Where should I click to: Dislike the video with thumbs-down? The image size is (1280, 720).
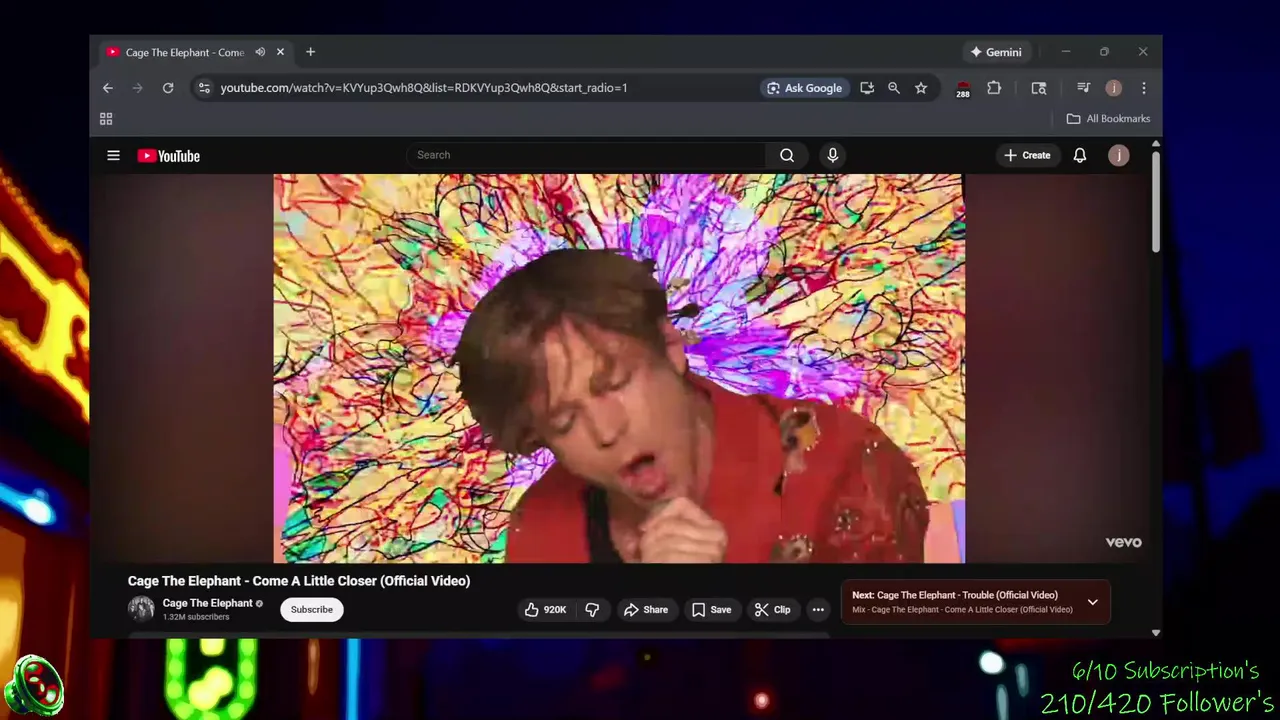coord(592,609)
